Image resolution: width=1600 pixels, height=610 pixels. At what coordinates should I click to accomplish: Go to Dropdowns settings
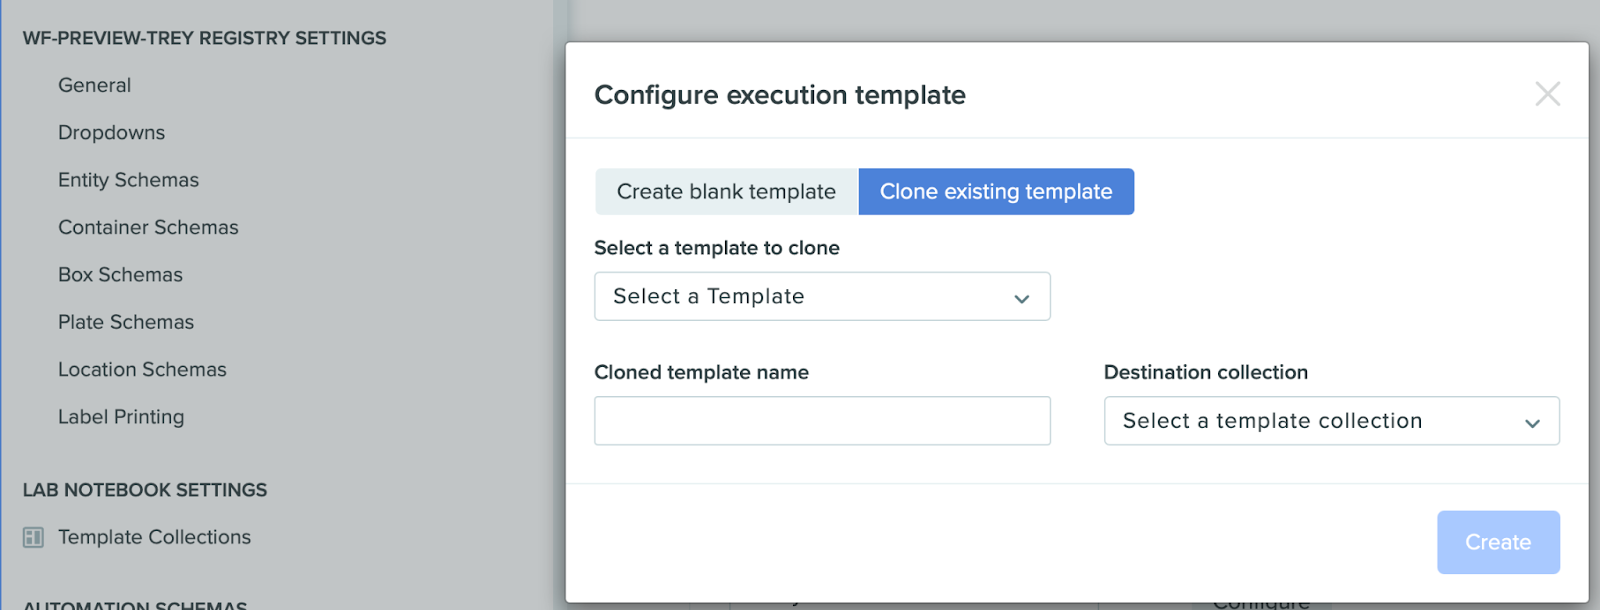(111, 133)
